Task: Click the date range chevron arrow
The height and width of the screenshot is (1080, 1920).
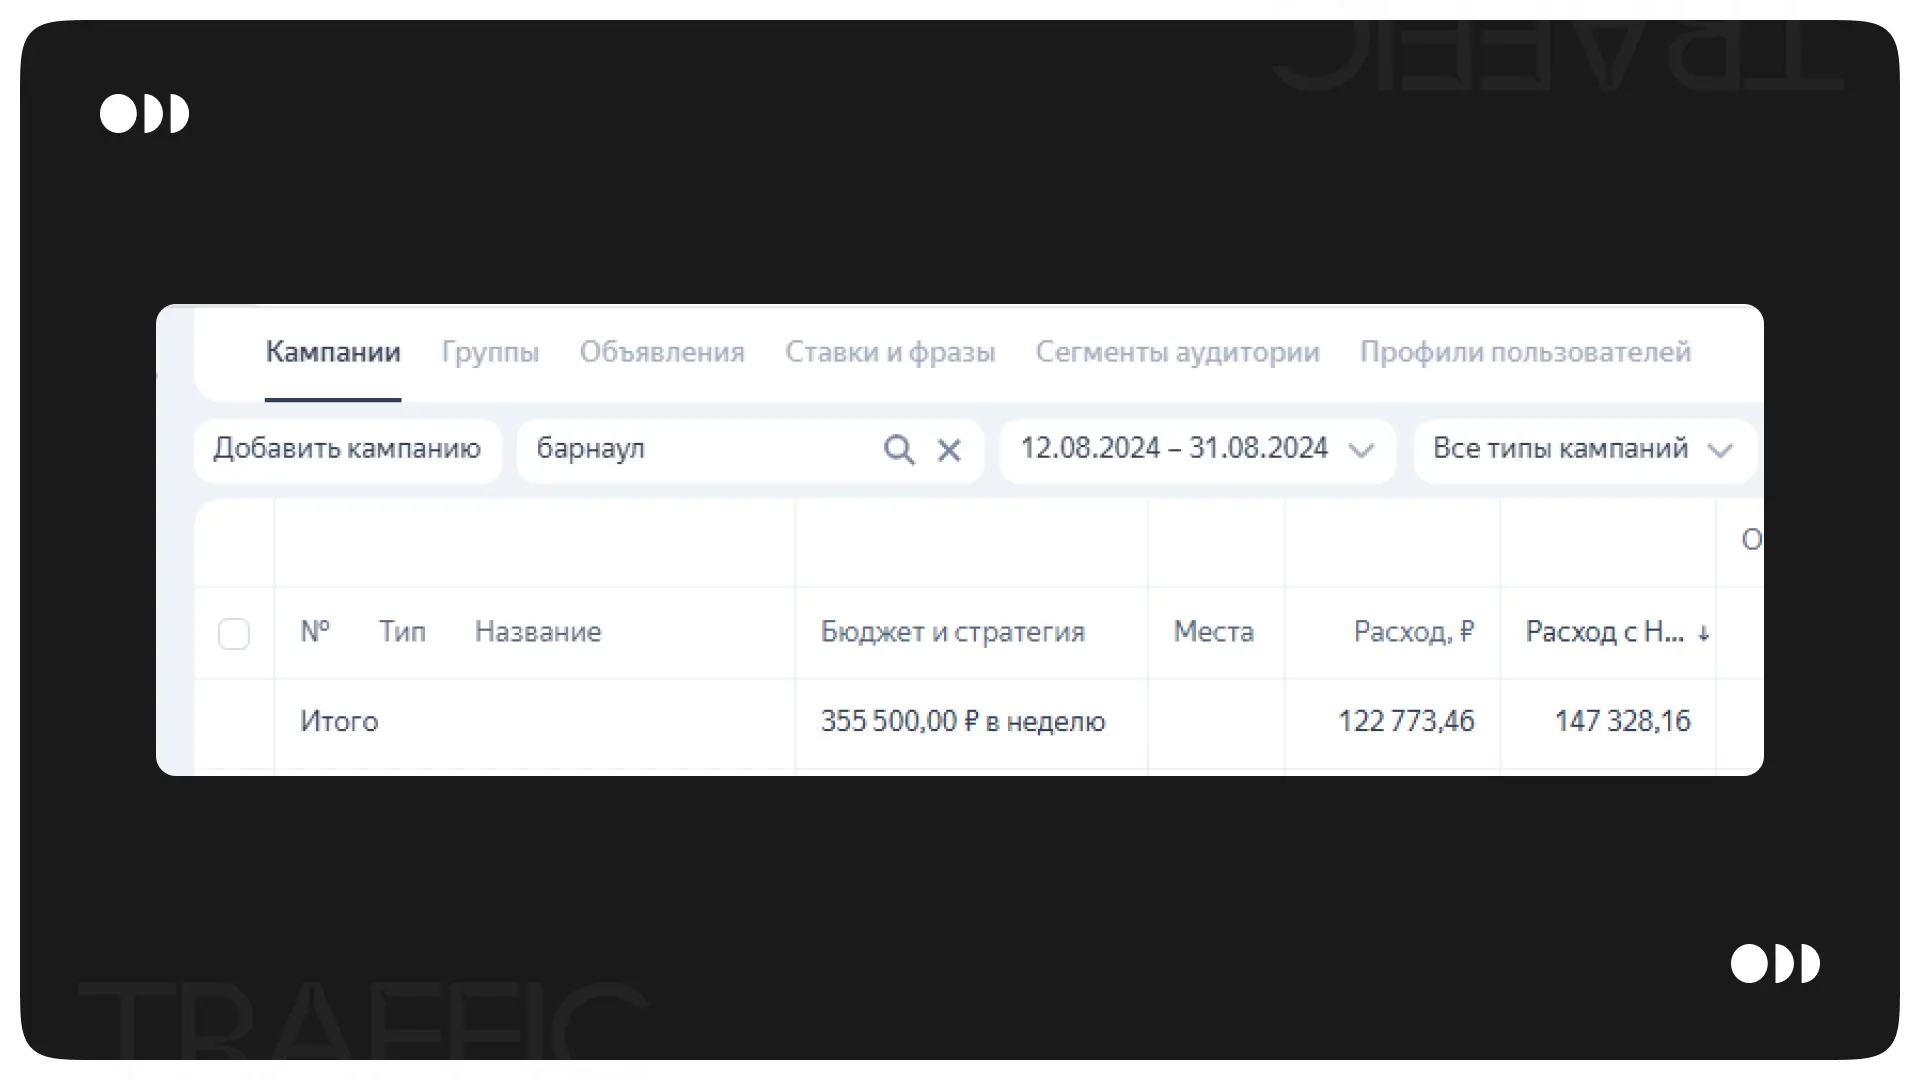Action: pyautogui.click(x=1360, y=450)
